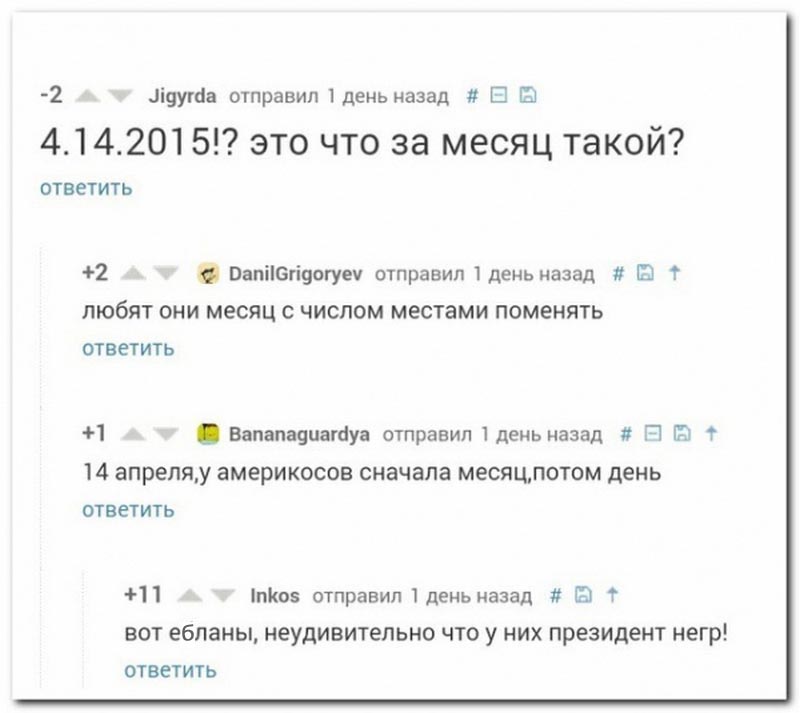Open permalink # of DanilGrigoryev's comment

click(x=617, y=272)
